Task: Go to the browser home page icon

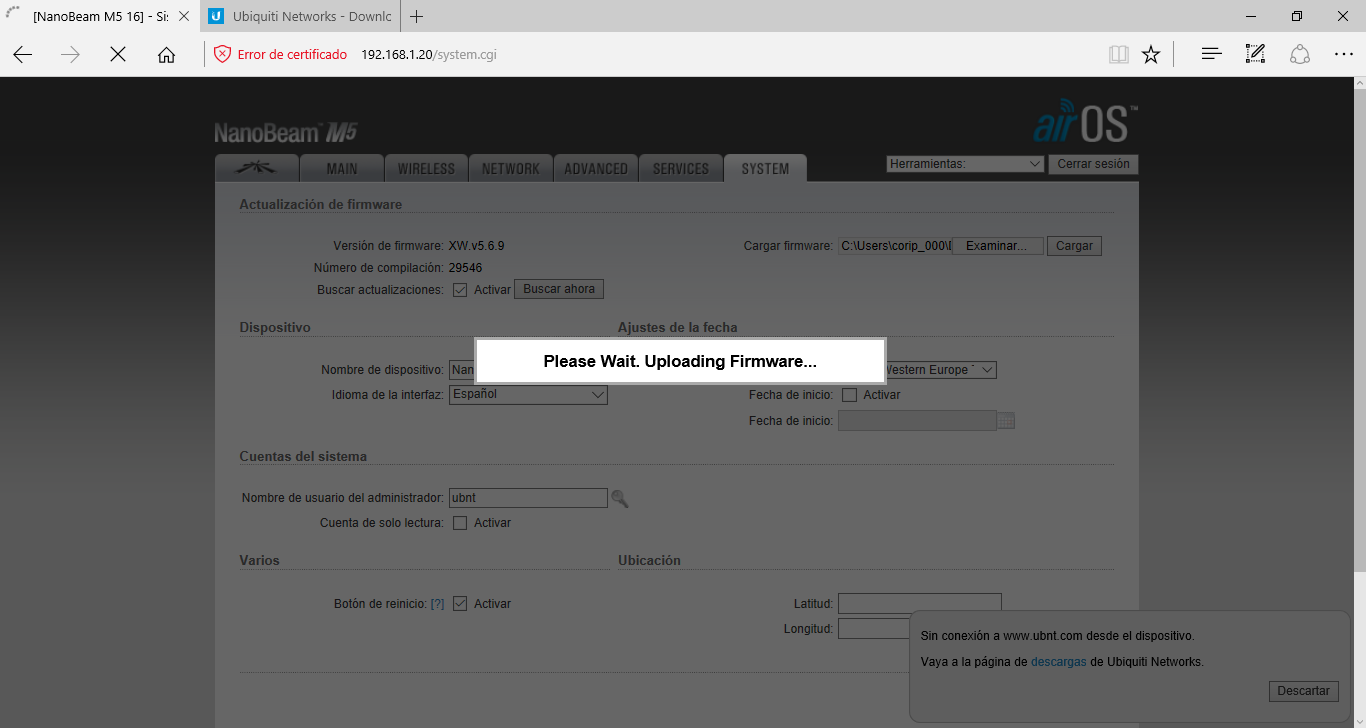Action: point(166,55)
